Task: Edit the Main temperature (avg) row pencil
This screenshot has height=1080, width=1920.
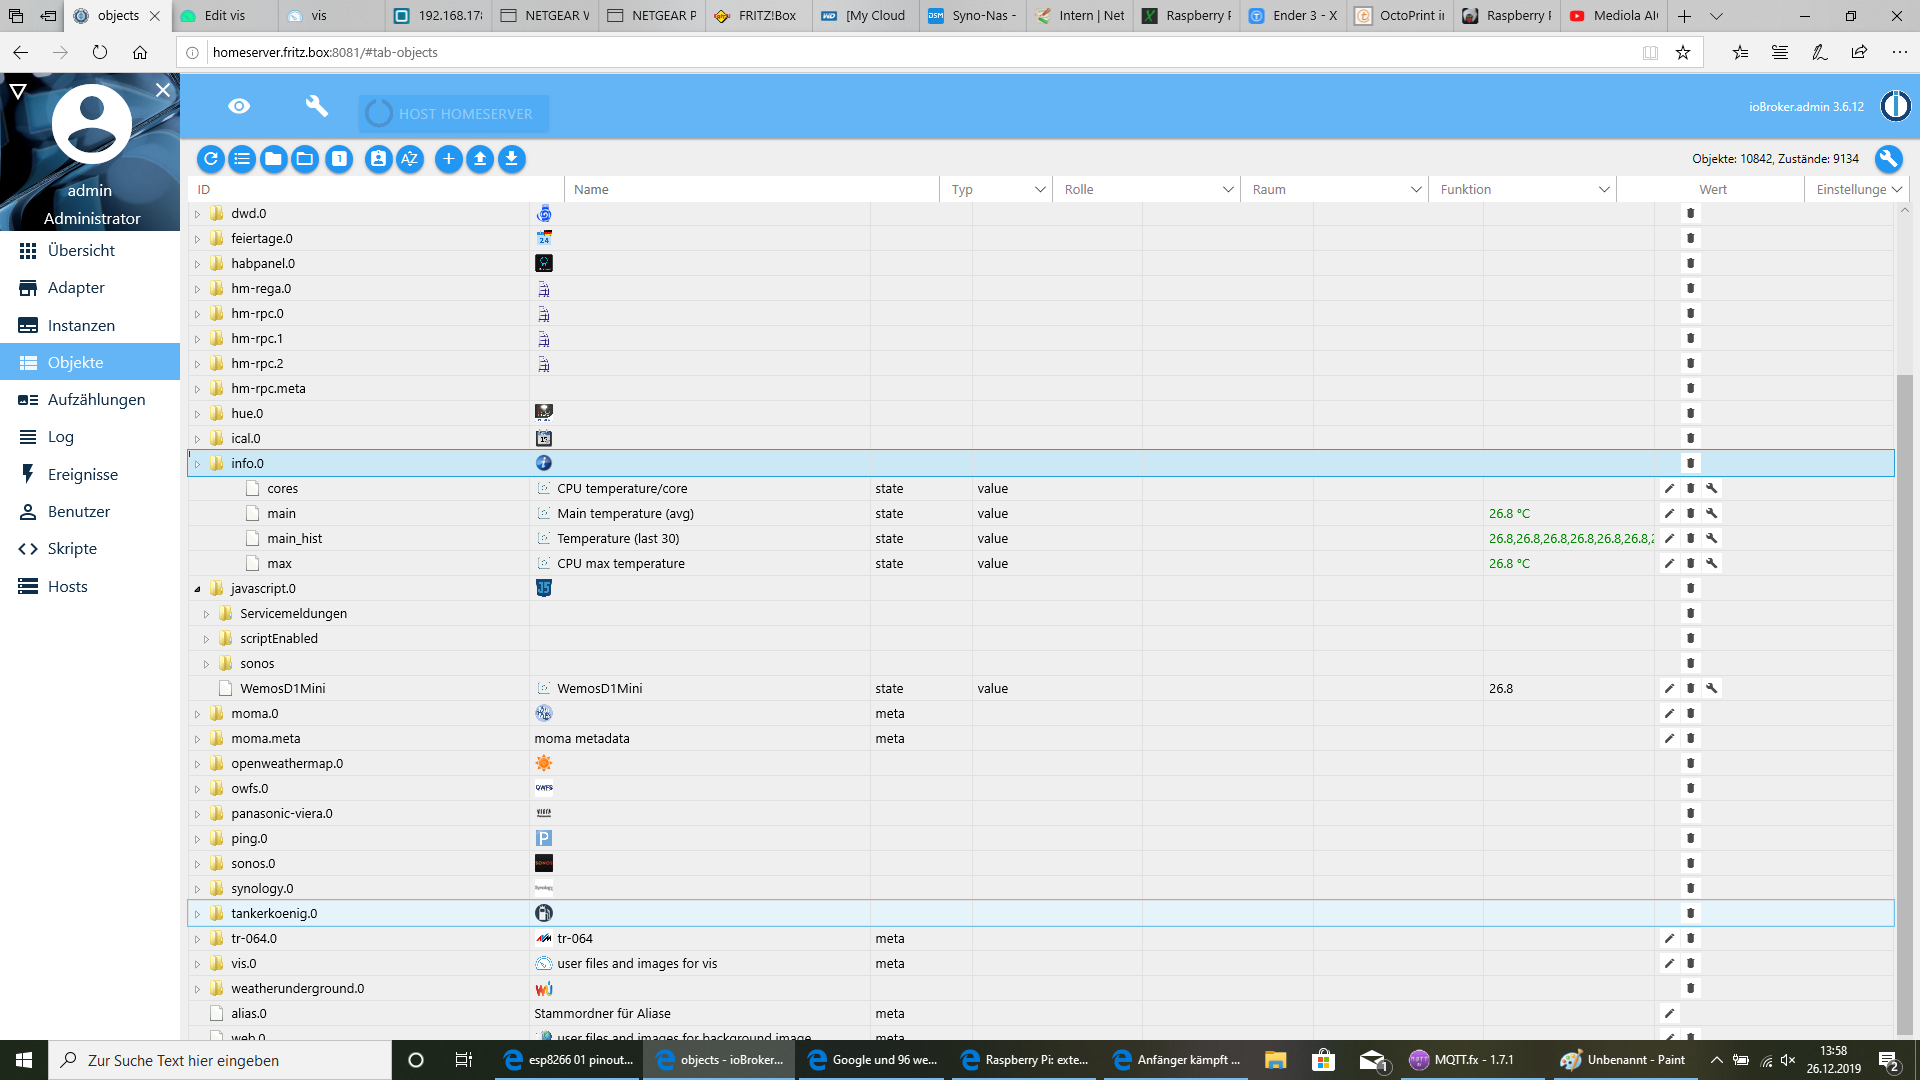Action: 1669,513
